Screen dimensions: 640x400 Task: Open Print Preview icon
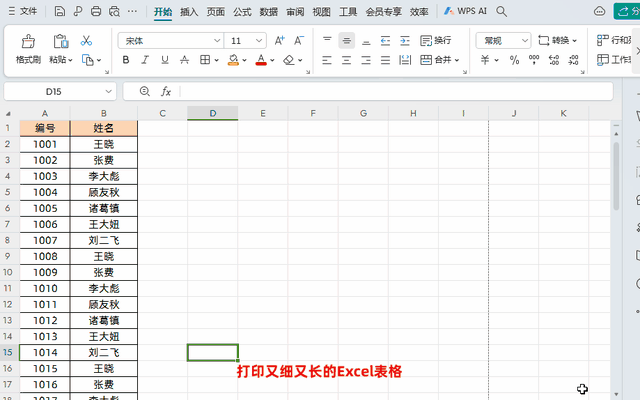point(114,11)
